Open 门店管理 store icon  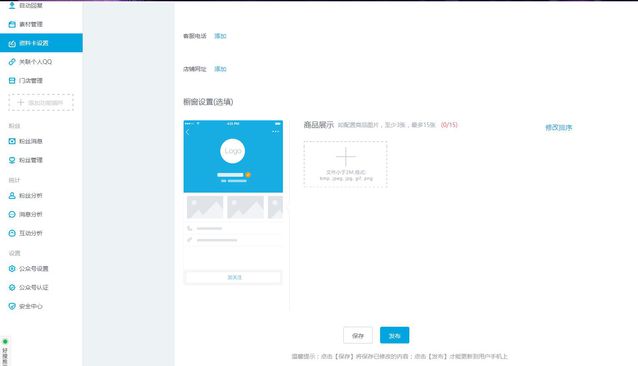coord(12,81)
